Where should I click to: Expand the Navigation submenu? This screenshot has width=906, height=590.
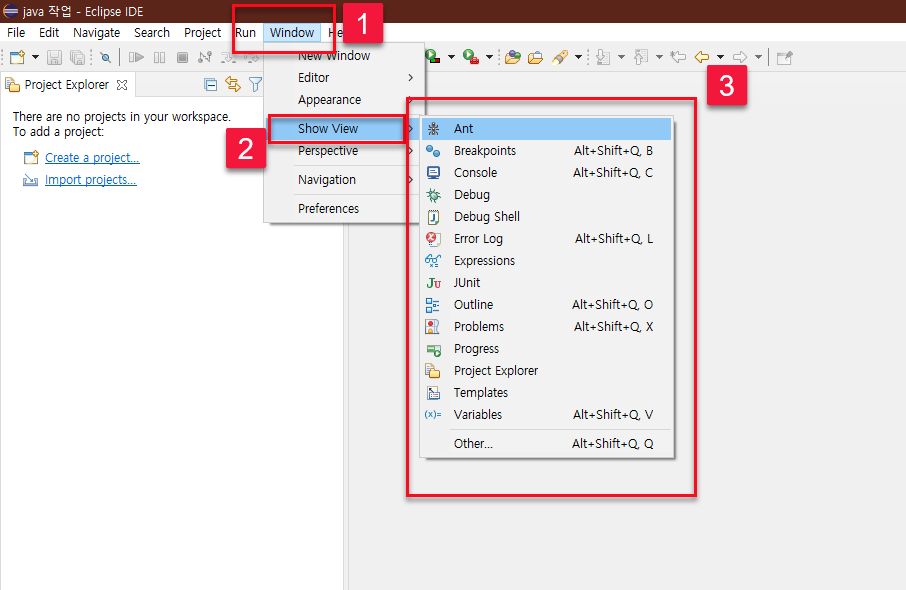click(344, 180)
